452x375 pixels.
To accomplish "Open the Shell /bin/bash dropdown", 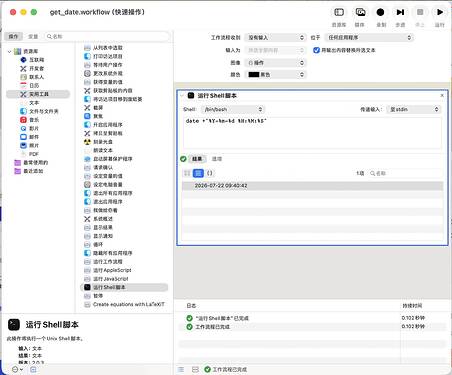I will pyautogui.click(x=232, y=109).
